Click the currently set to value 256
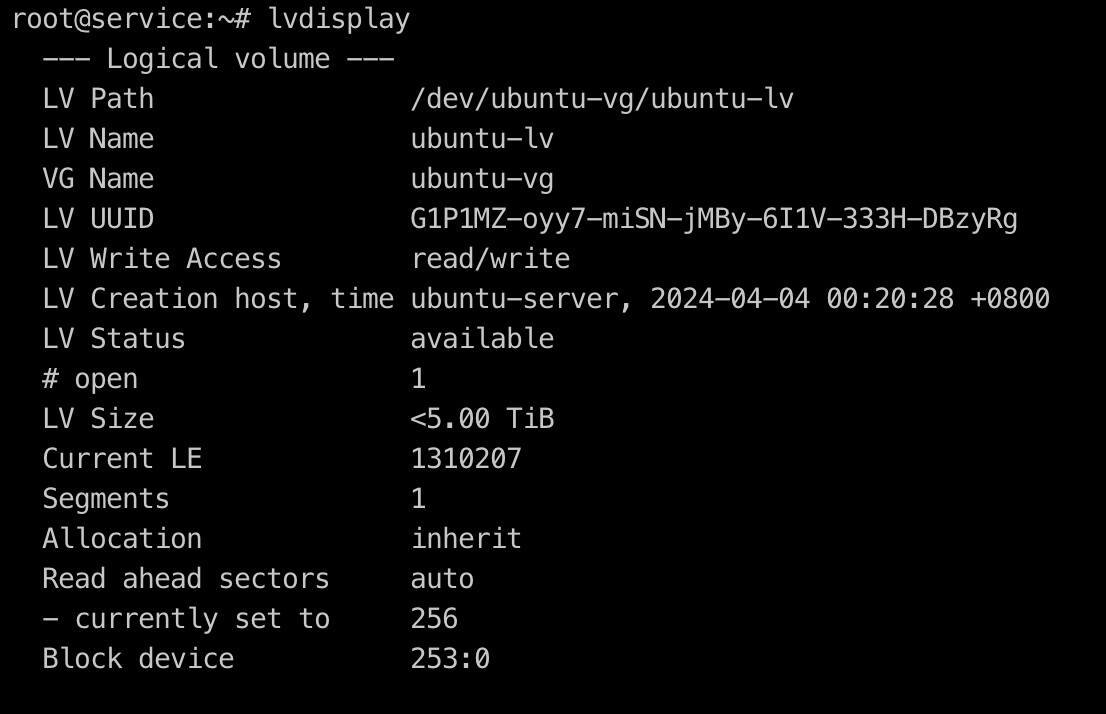This screenshot has height=714, width=1106. (434, 619)
